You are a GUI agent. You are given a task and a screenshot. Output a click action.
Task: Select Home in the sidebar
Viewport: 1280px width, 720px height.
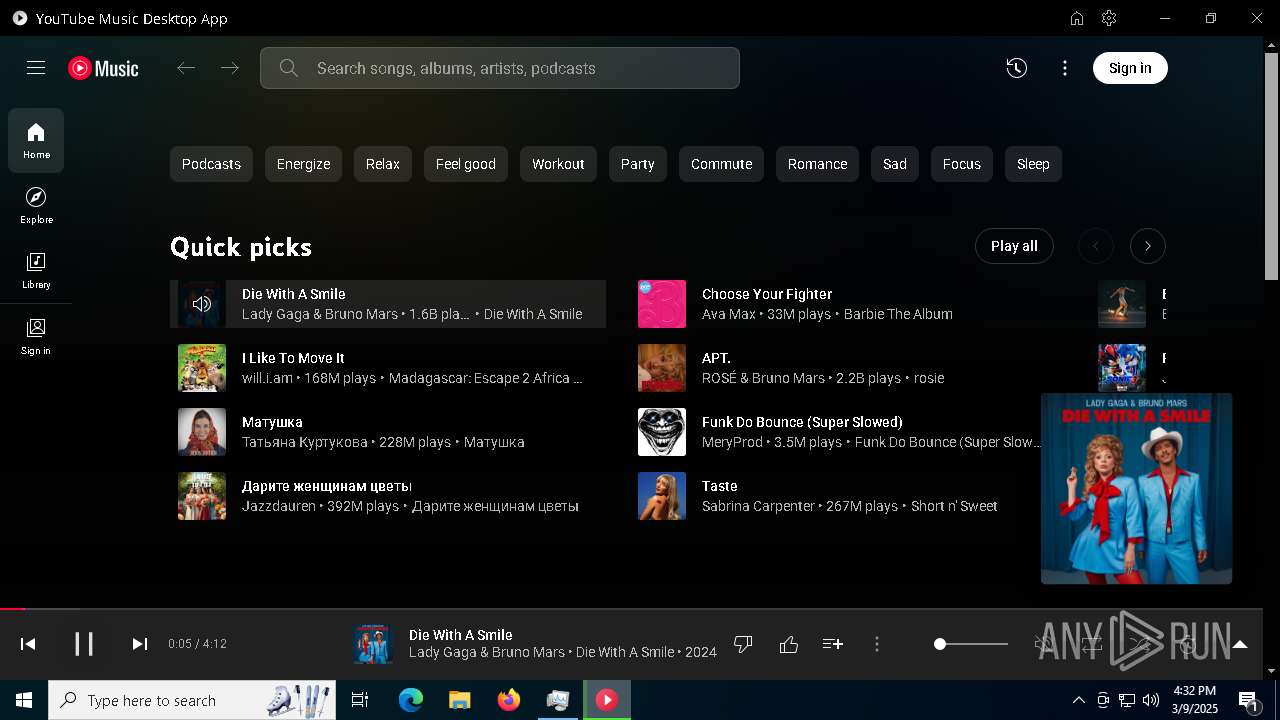(36, 140)
